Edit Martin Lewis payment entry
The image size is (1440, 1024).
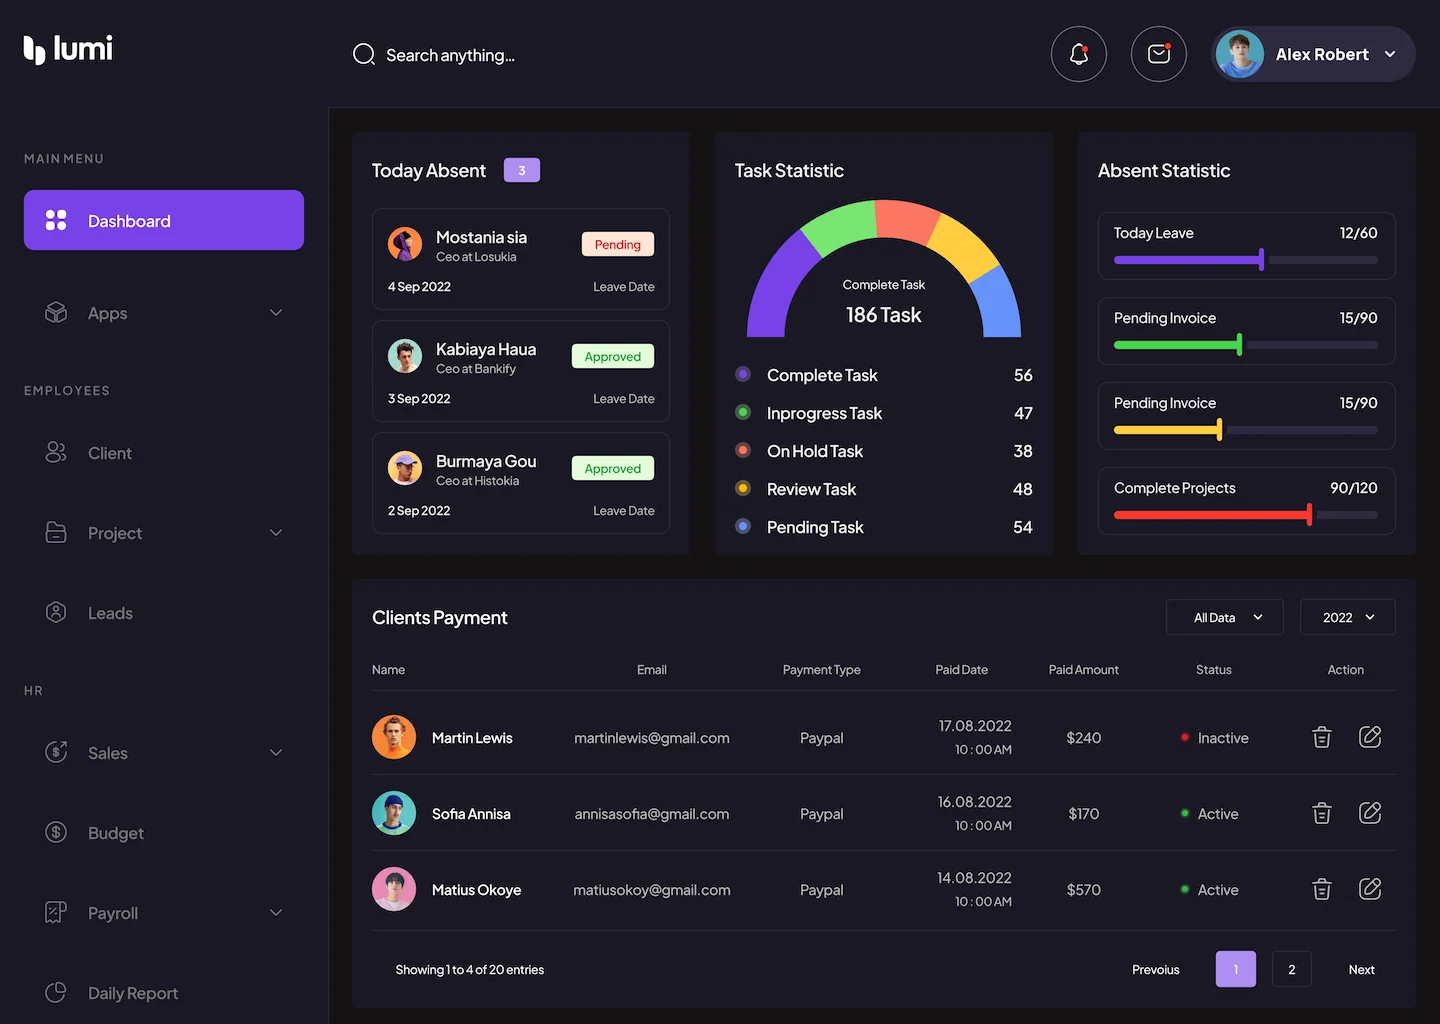click(x=1369, y=737)
